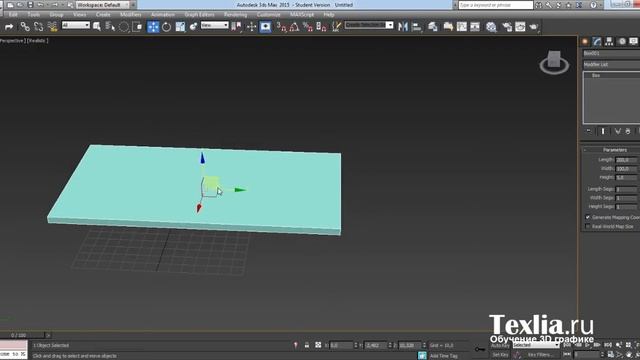The width and height of the screenshot is (640, 360).
Task: Open the Tools menu
Action: coord(33,15)
